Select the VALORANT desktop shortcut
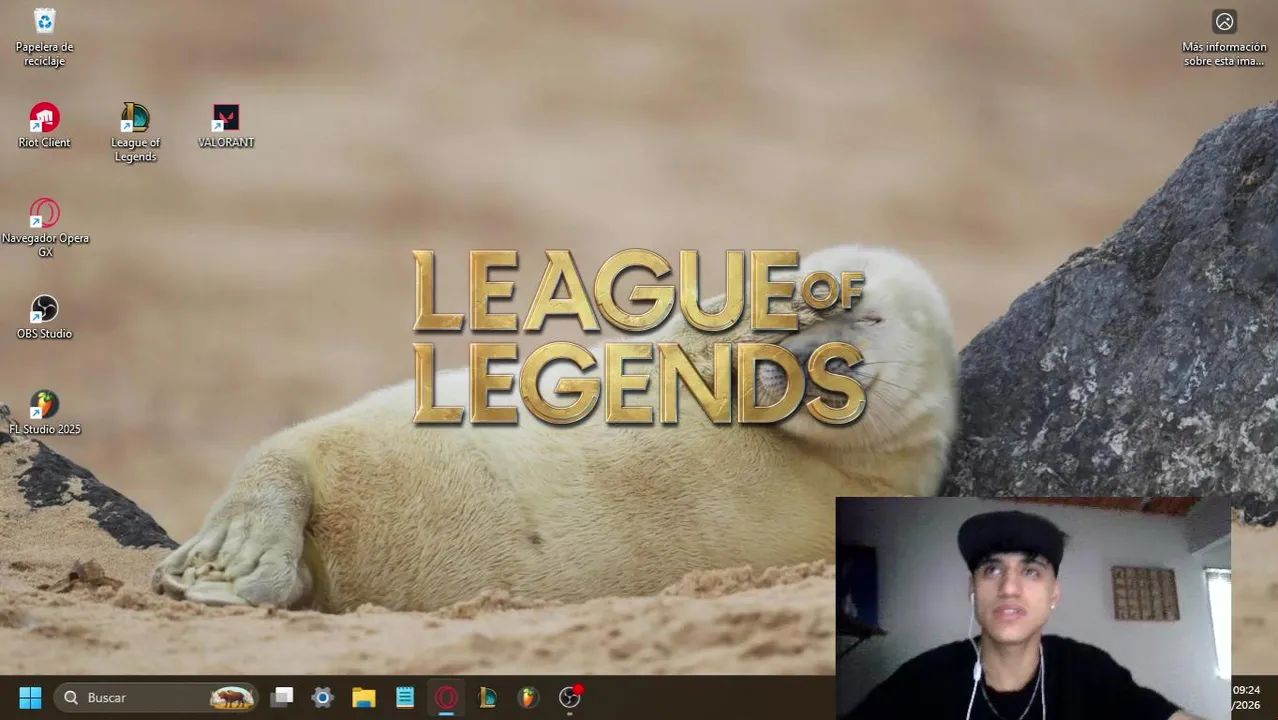Image resolution: width=1278 pixels, height=720 pixels. click(226, 126)
